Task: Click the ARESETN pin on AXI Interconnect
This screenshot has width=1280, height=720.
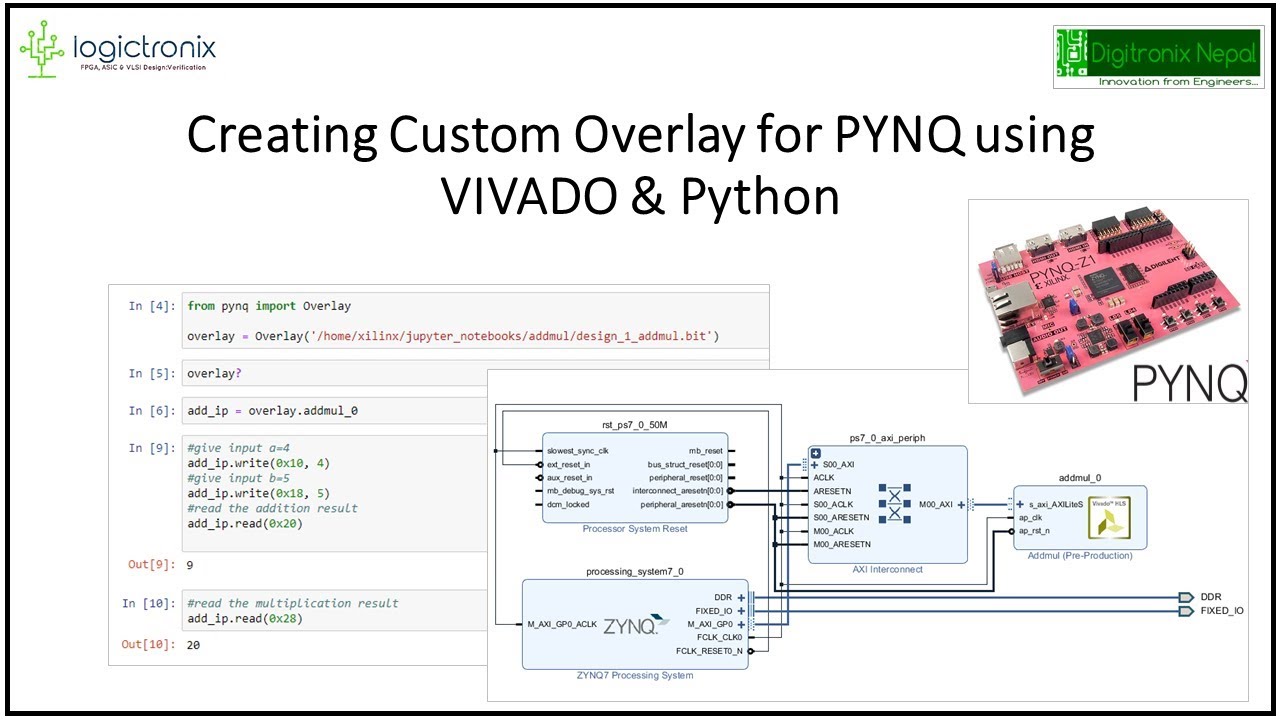Action: pos(832,491)
